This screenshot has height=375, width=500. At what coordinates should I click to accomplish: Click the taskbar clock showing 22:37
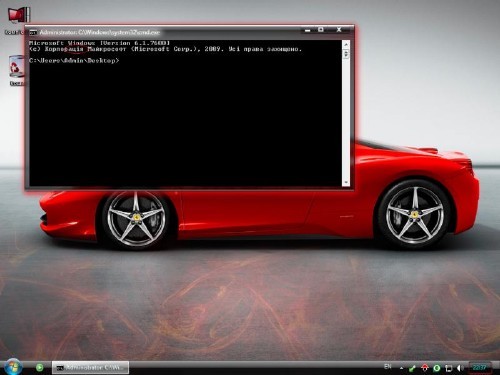(x=480, y=368)
